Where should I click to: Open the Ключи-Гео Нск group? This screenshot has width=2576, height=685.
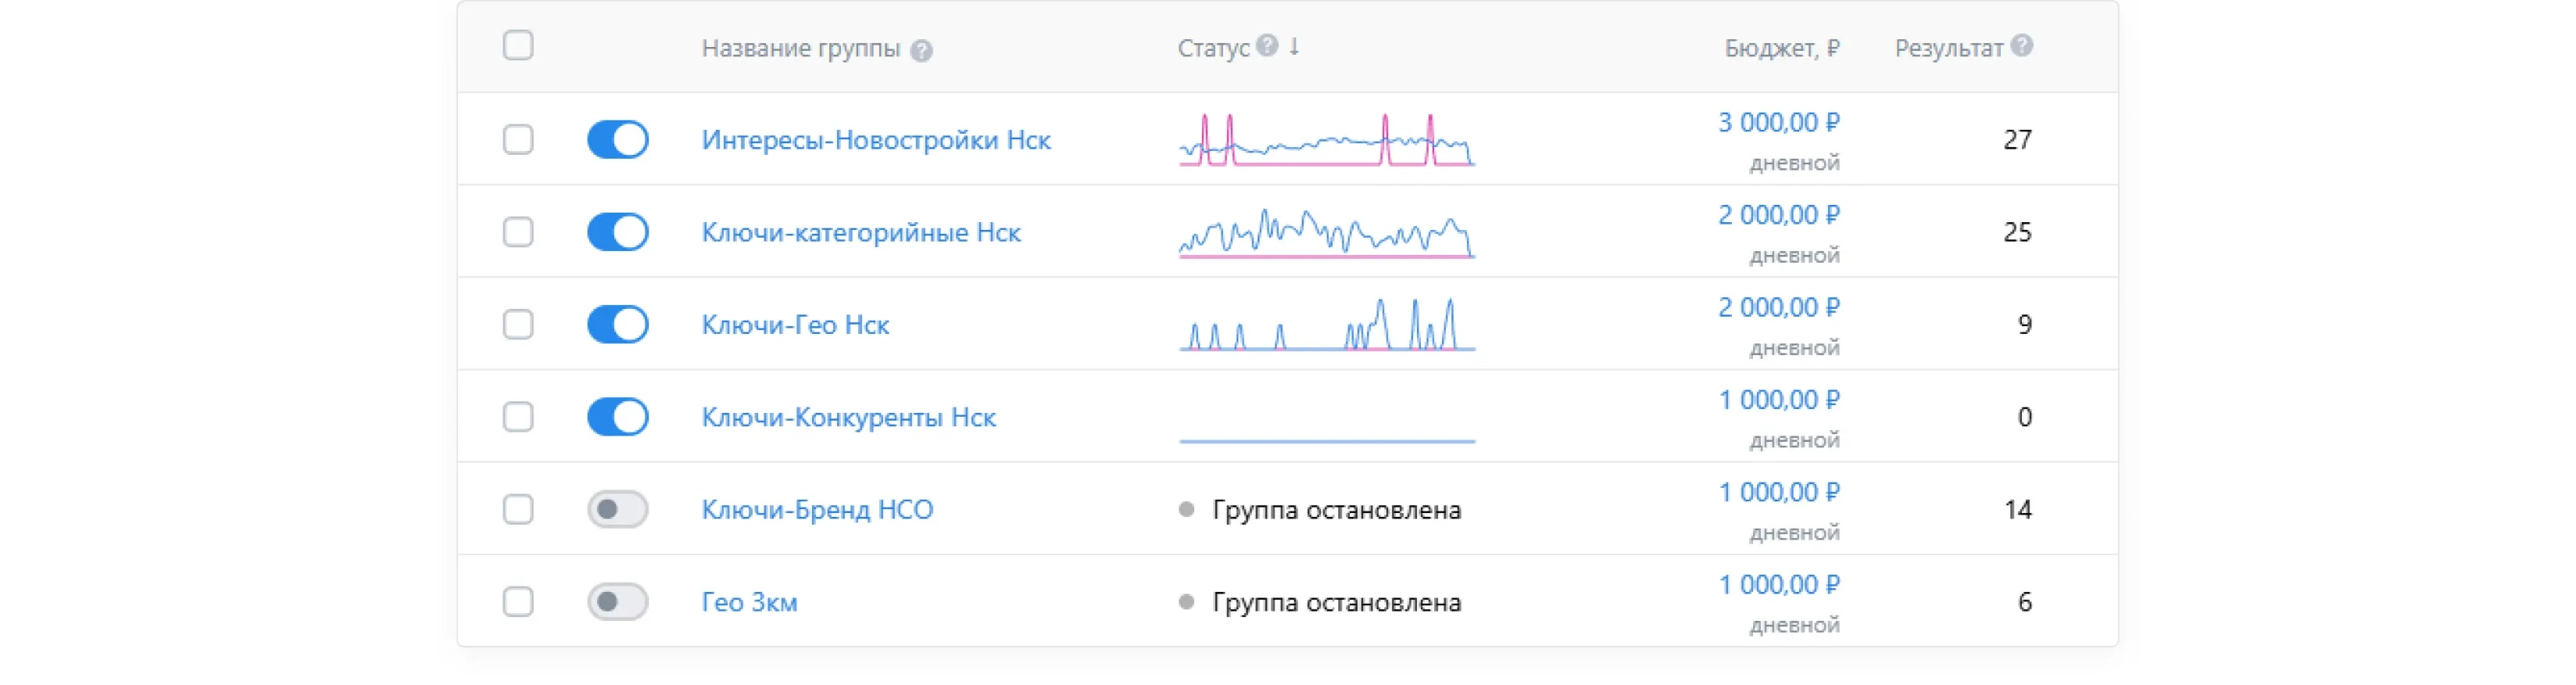coord(795,325)
